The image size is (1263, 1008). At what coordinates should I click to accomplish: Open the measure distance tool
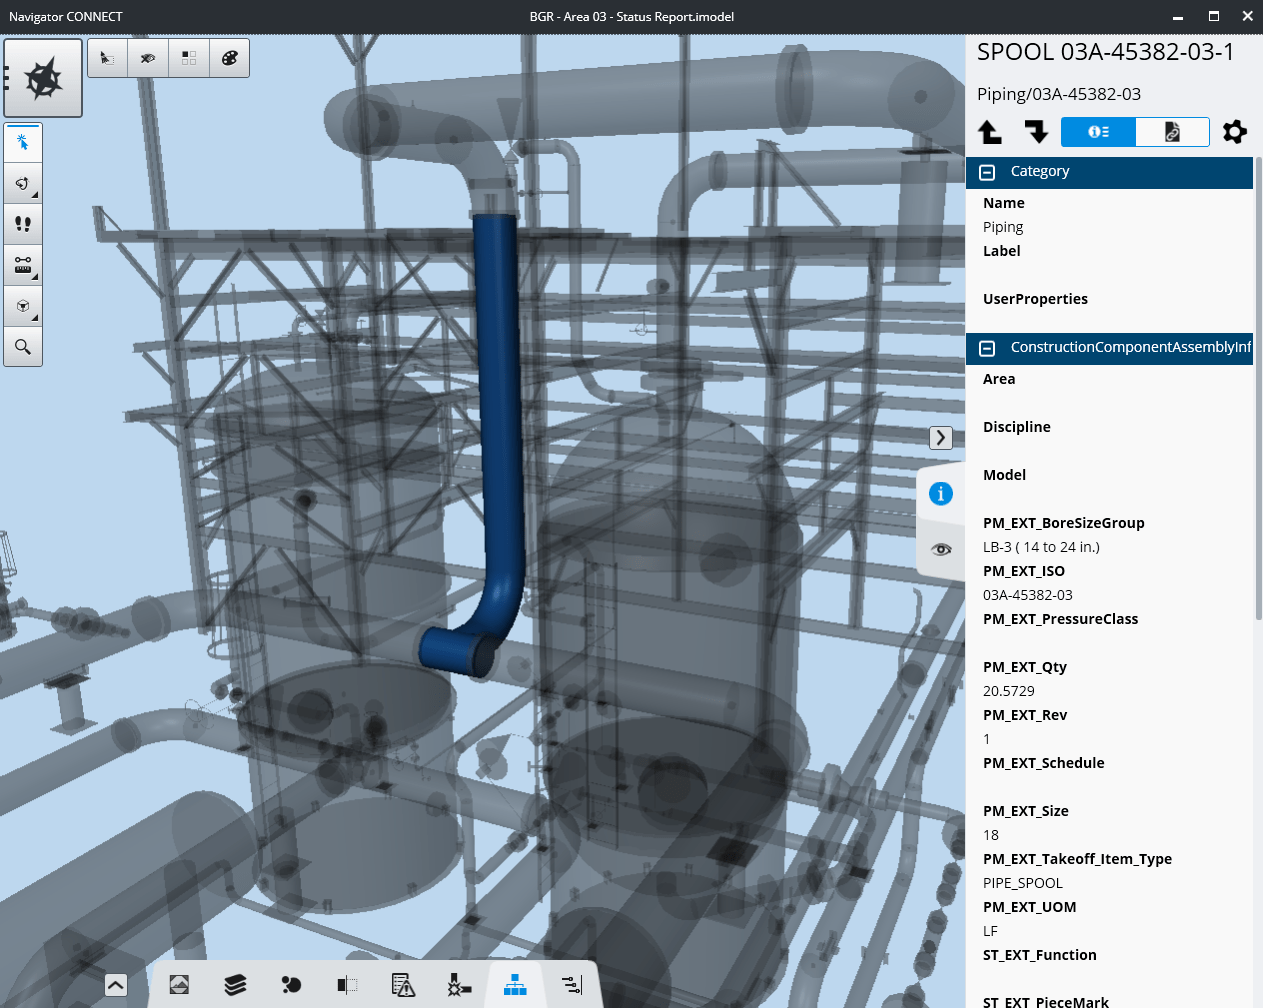23,264
